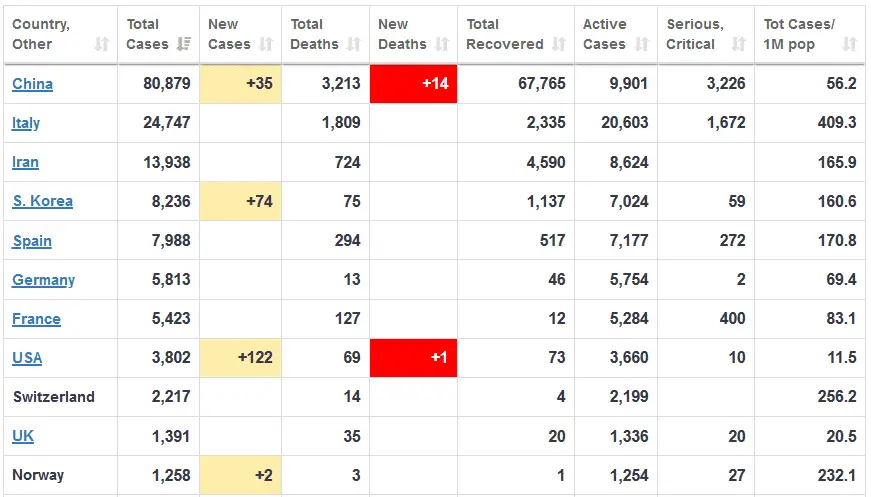Image resolution: width=871 pixels, height=497 pixels.
Task: Click New Deaths sort arrows
Action: (442, 44)
